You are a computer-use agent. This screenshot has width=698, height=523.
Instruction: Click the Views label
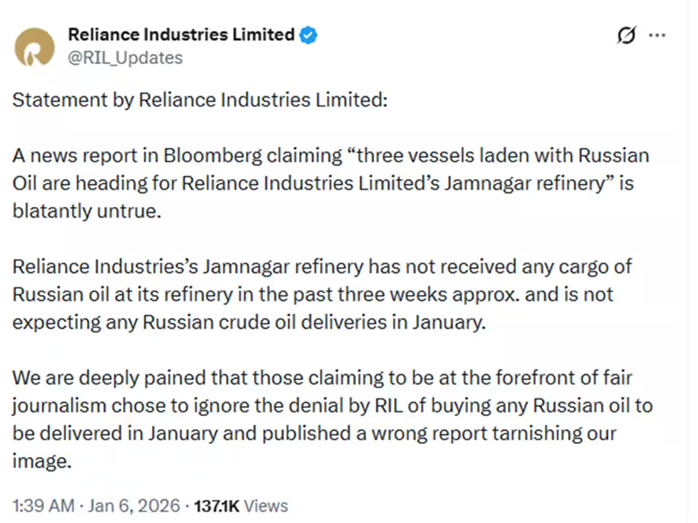tap(264, 505)
